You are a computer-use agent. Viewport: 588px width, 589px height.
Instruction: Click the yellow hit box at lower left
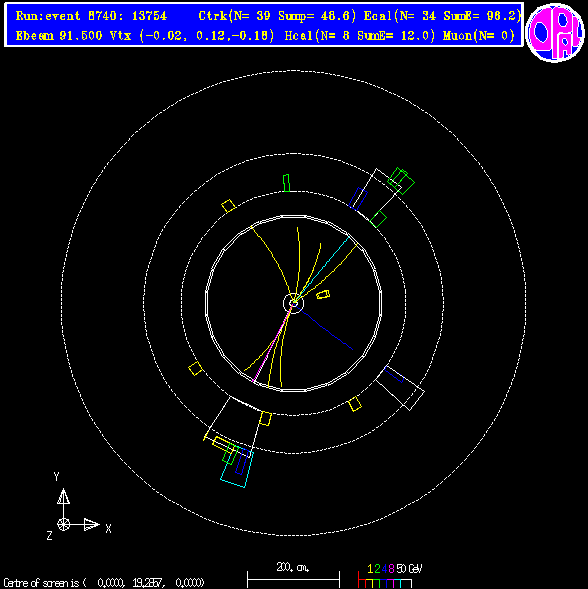195,369
